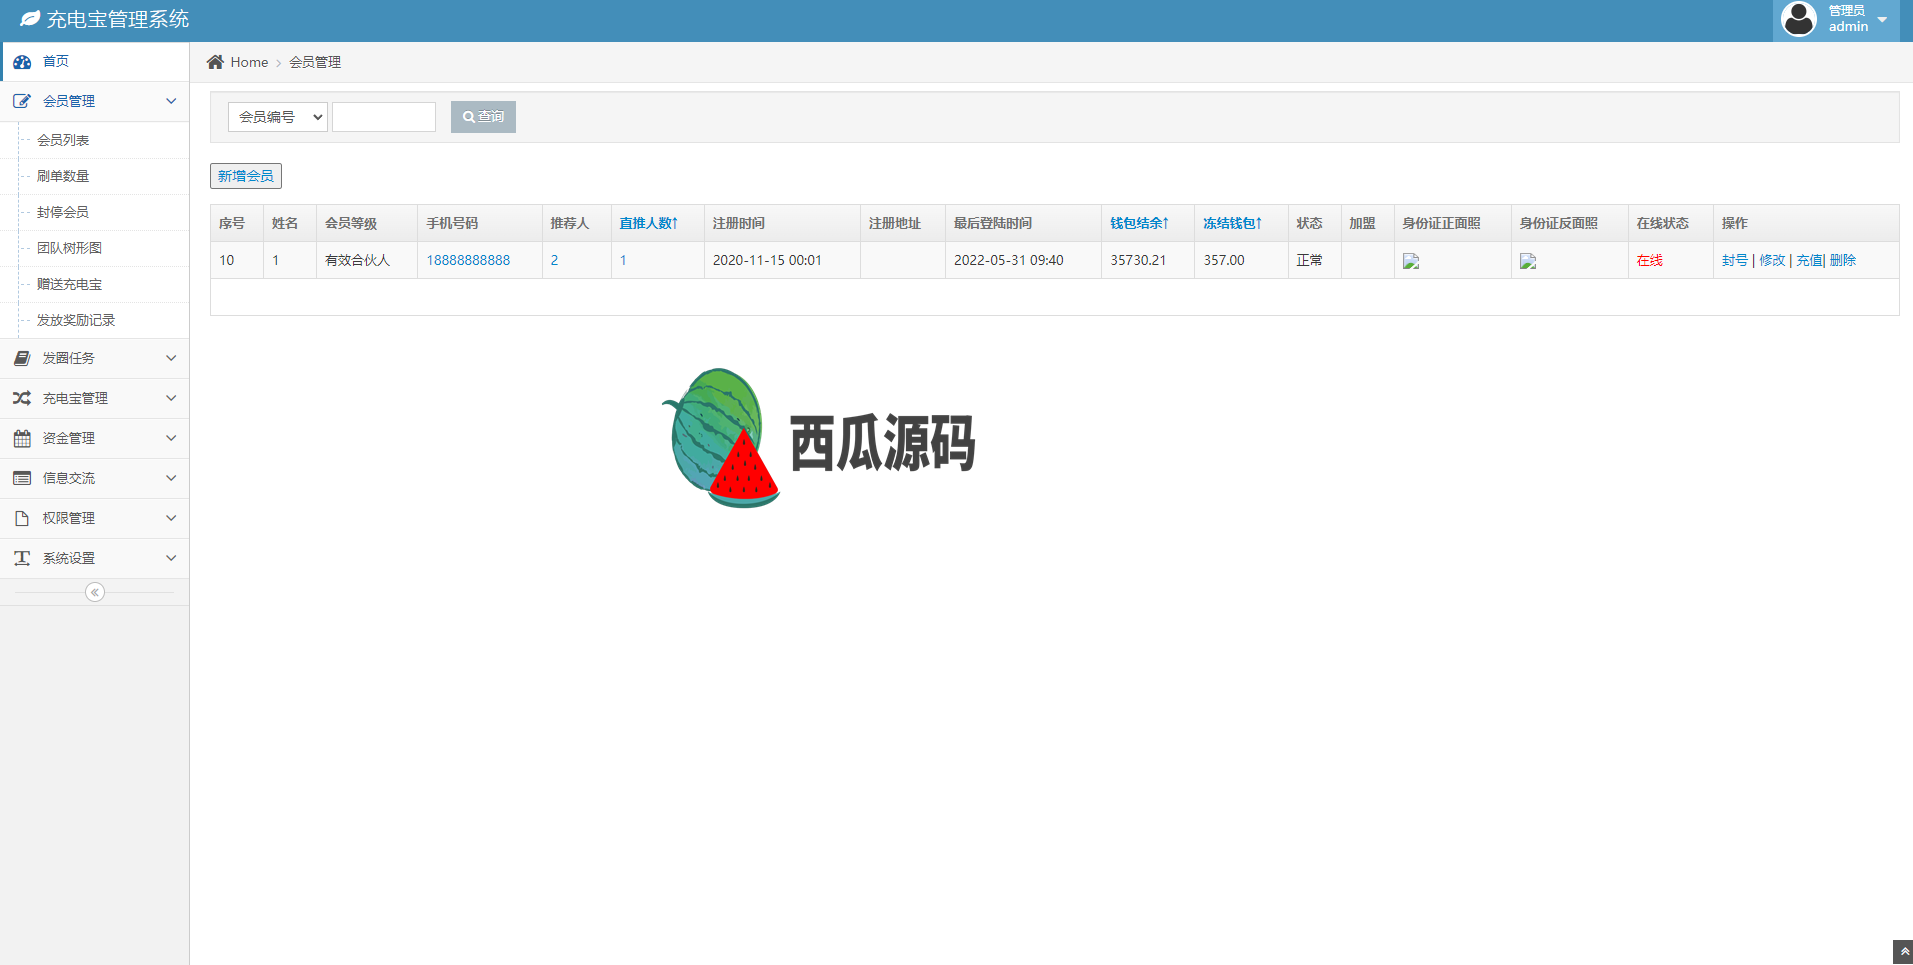Collapse the sidebar with the double-arrow button
The image size is (1913, 965).
point(95,592)
